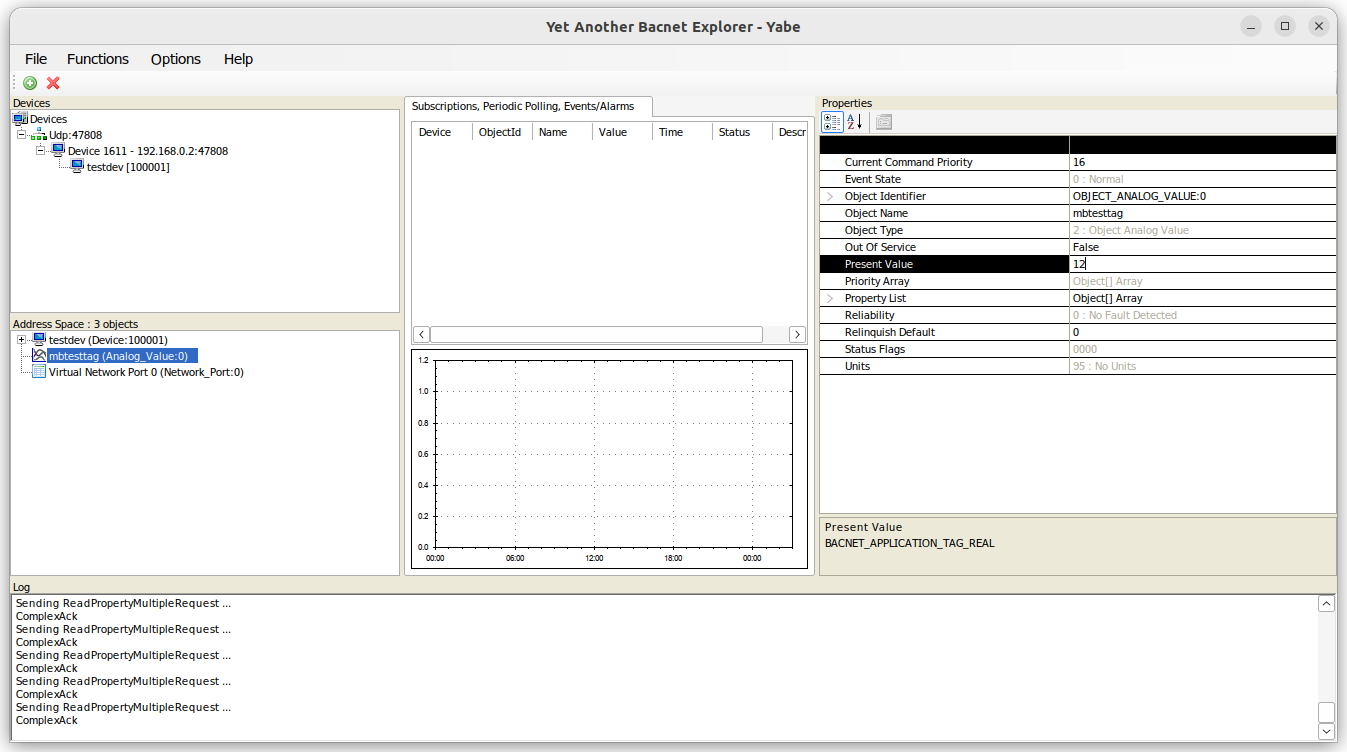Collapse the Device 1611 tree node
The width and height of the screenshot is (1347, 752).
pyautogui.click(x=40, y=151)
